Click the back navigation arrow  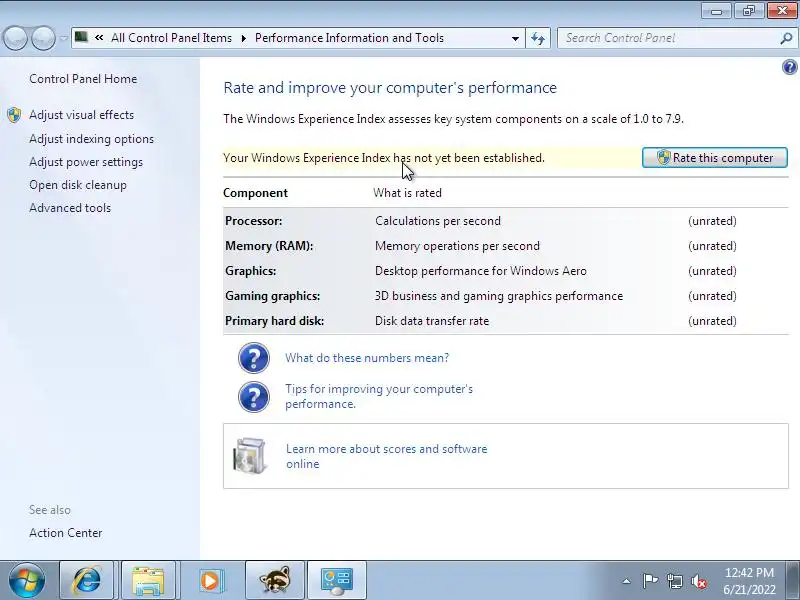coord(15,38)
